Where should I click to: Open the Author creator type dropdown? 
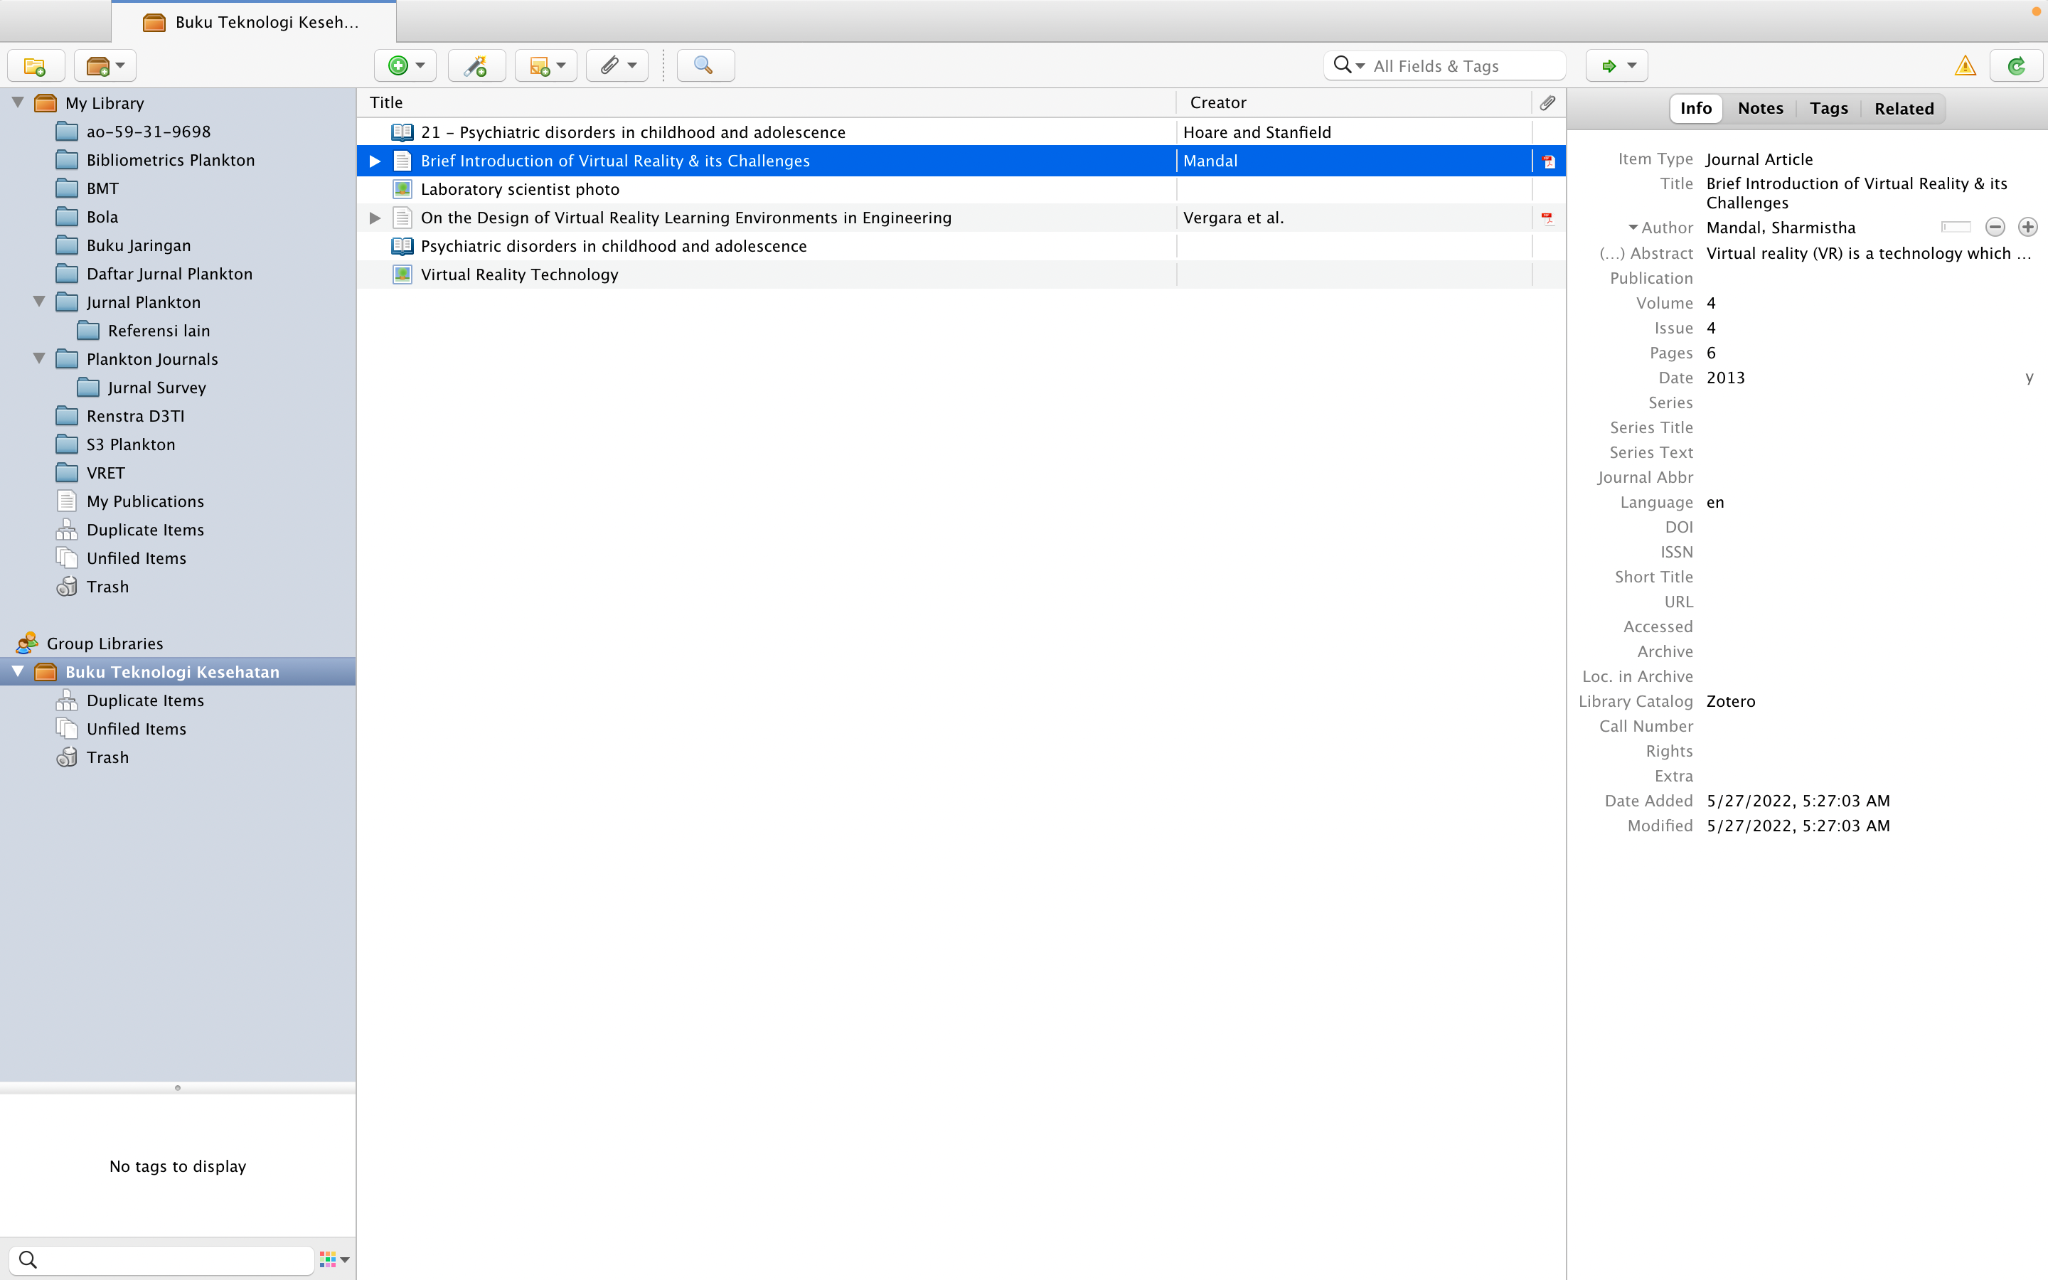(1660, 228)
